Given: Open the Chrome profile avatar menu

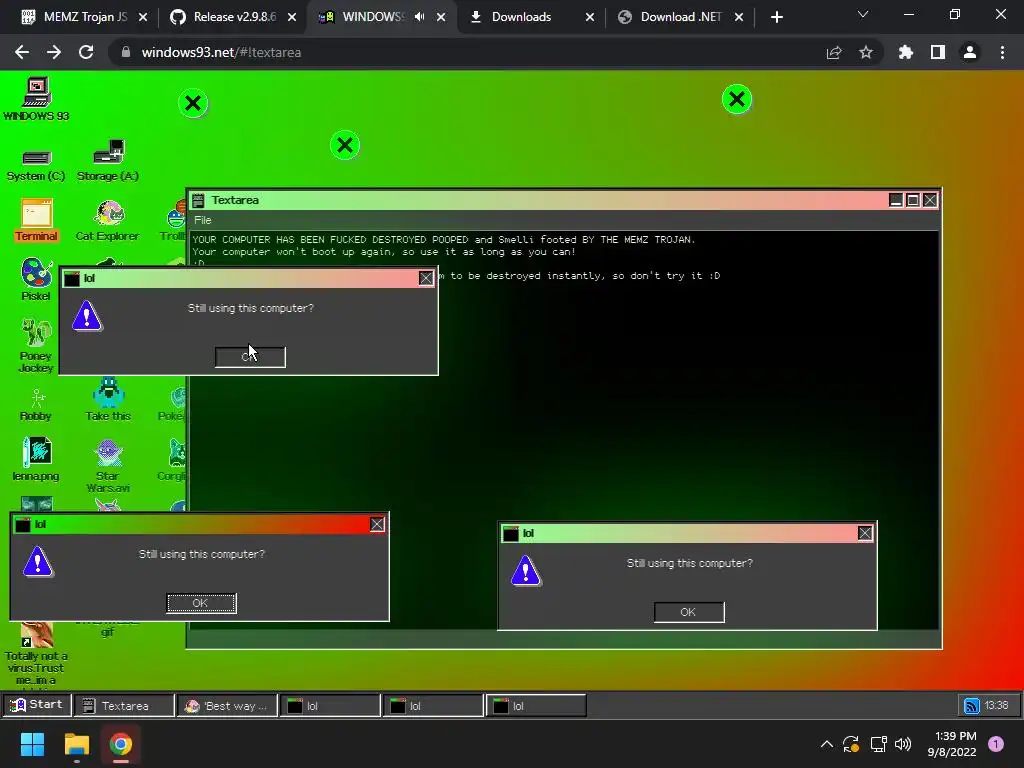Looking at the screenshot, I should click(x=970, y=52).
